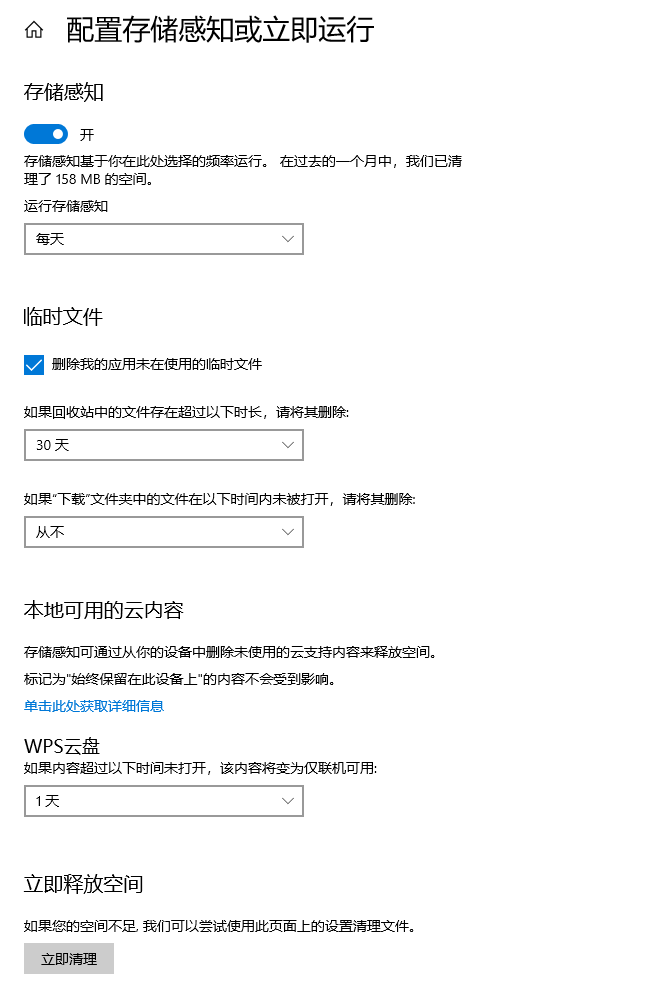Select the 立即释放空间 section heading
Image resolution: width=647 pixels, height=993 pixels.
pyautogui.click(x=84, y=884)
